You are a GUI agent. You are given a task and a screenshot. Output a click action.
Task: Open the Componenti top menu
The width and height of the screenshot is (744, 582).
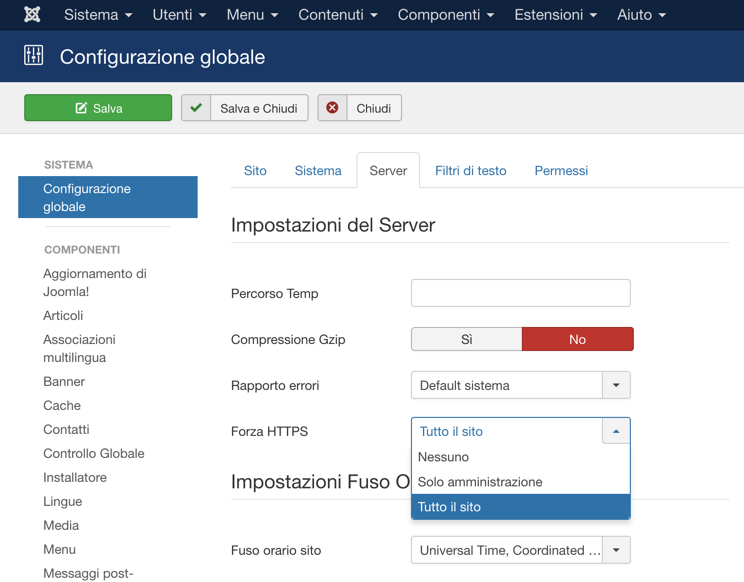tap(446, 15)
